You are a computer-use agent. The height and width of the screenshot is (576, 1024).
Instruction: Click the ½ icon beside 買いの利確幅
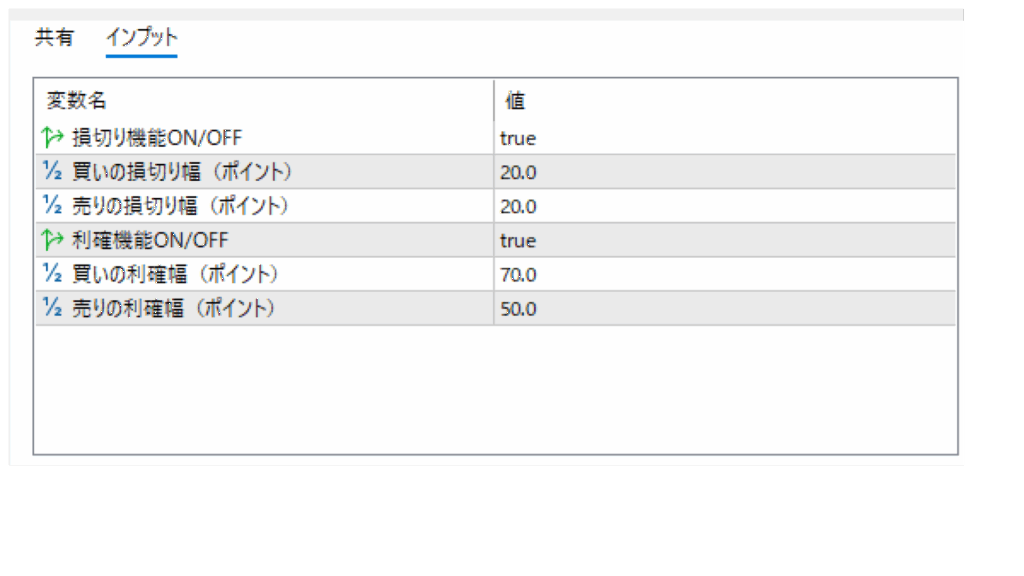click(53, 274)
